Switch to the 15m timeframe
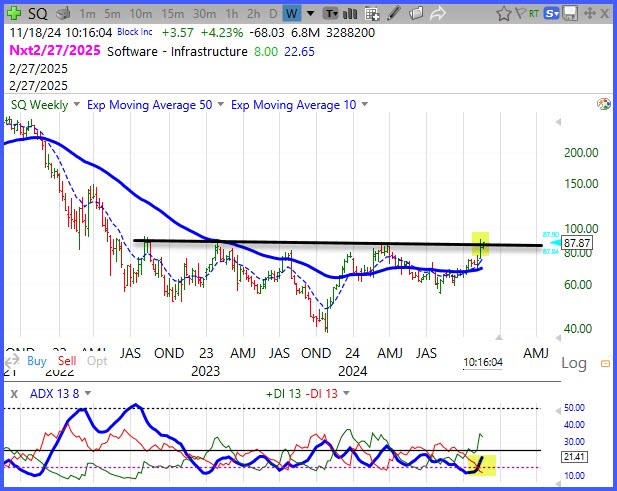 click(172, 14)
